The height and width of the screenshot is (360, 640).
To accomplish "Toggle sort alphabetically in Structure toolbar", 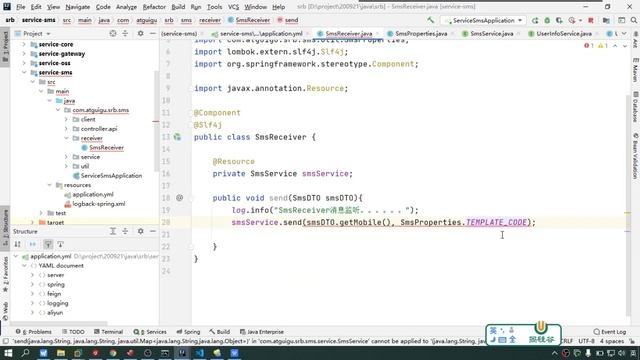I will pos(18,244).
